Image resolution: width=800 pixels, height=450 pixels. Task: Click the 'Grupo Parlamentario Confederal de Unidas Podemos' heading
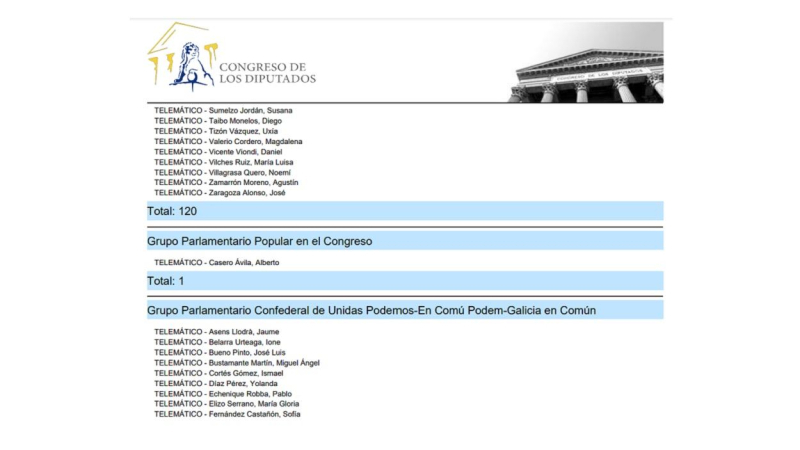click(x=405, y=310)
